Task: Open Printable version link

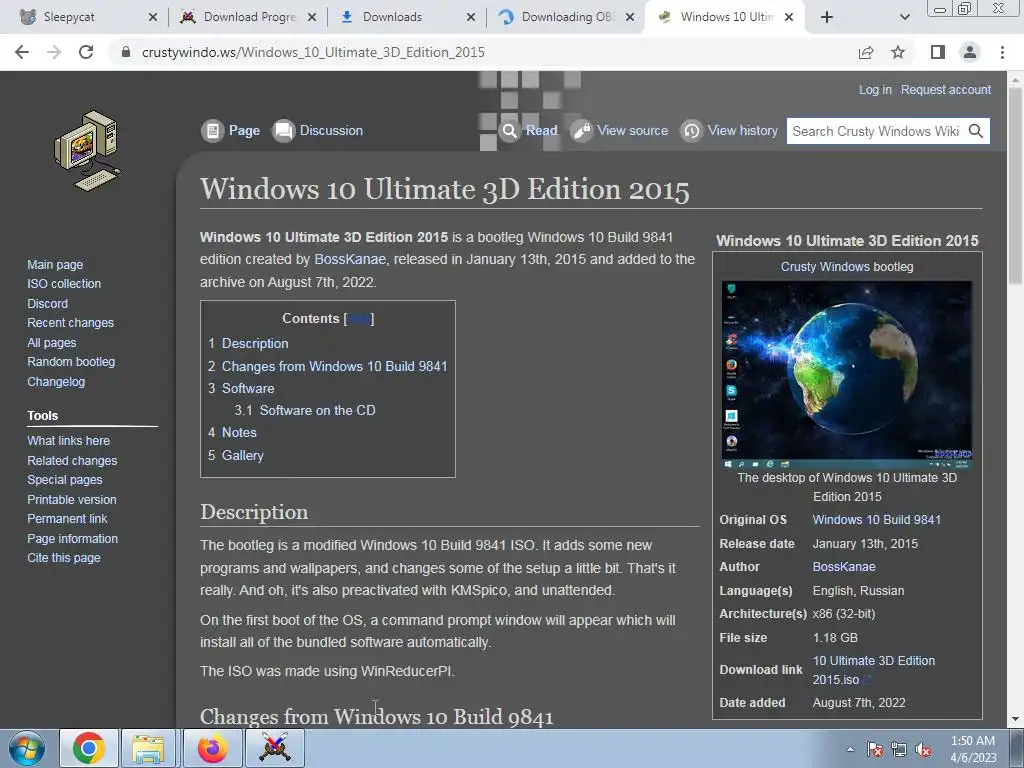Action: tap(72, 500)
